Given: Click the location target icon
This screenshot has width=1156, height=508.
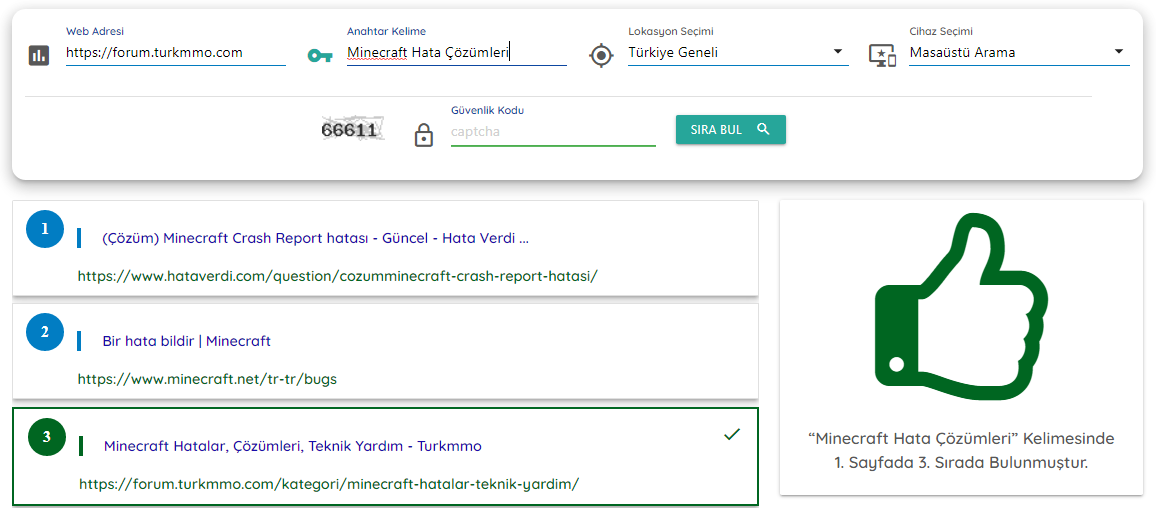Looking at the screenshot, I should [602, 55].
